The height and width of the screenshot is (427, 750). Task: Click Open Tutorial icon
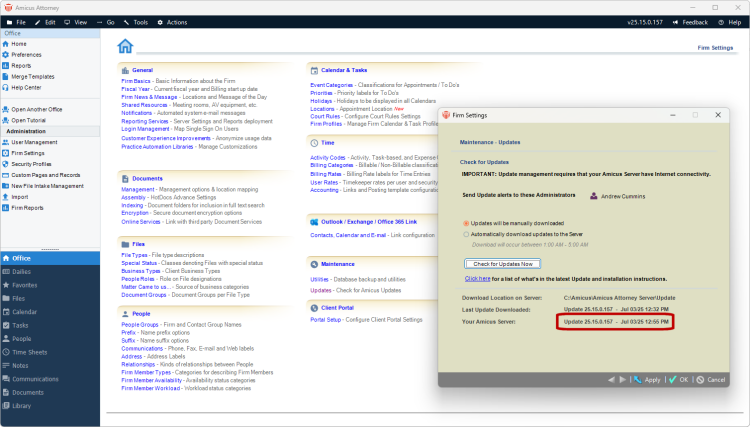[x=6, y=120]
